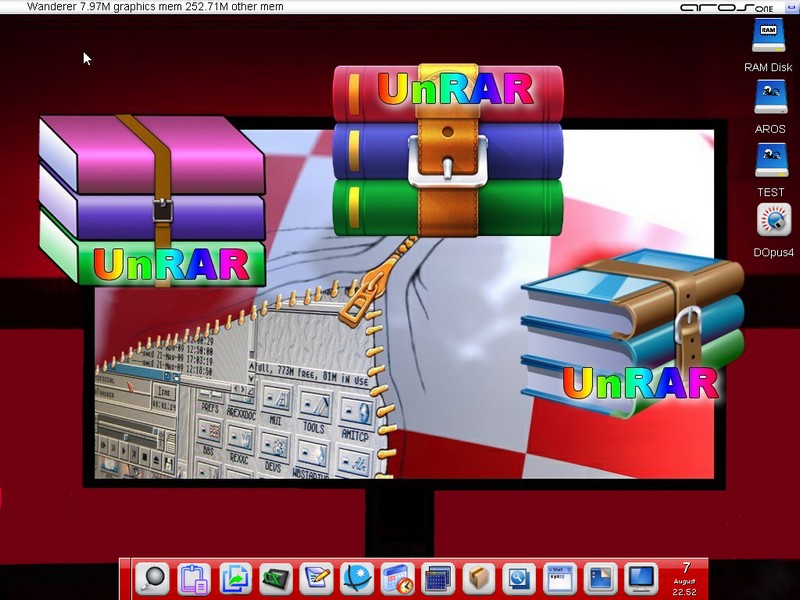Click the documents with green arrow dock icon
This screenshot has width=800, height=600.
pos(235,578)
